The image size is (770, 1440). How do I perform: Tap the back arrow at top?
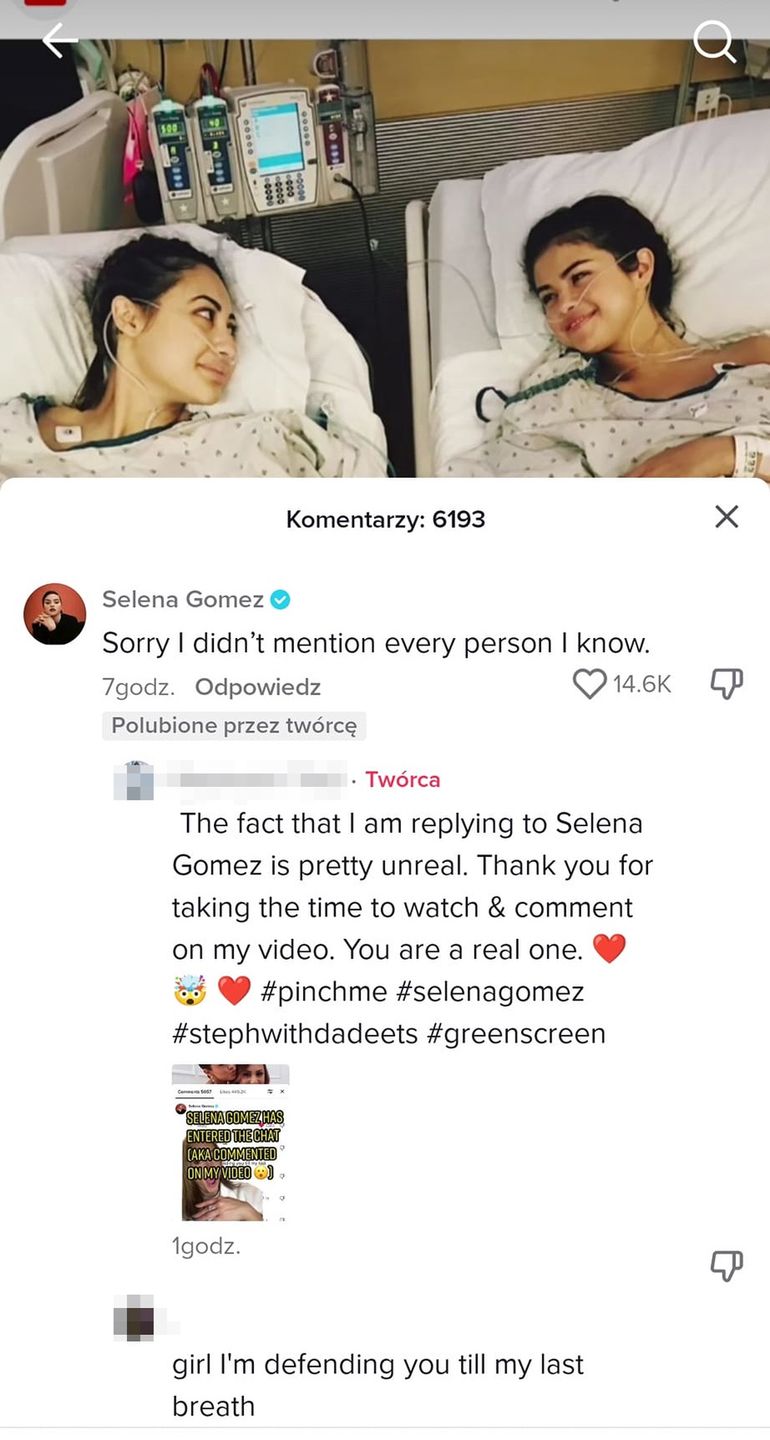click(x=59, y=41)
